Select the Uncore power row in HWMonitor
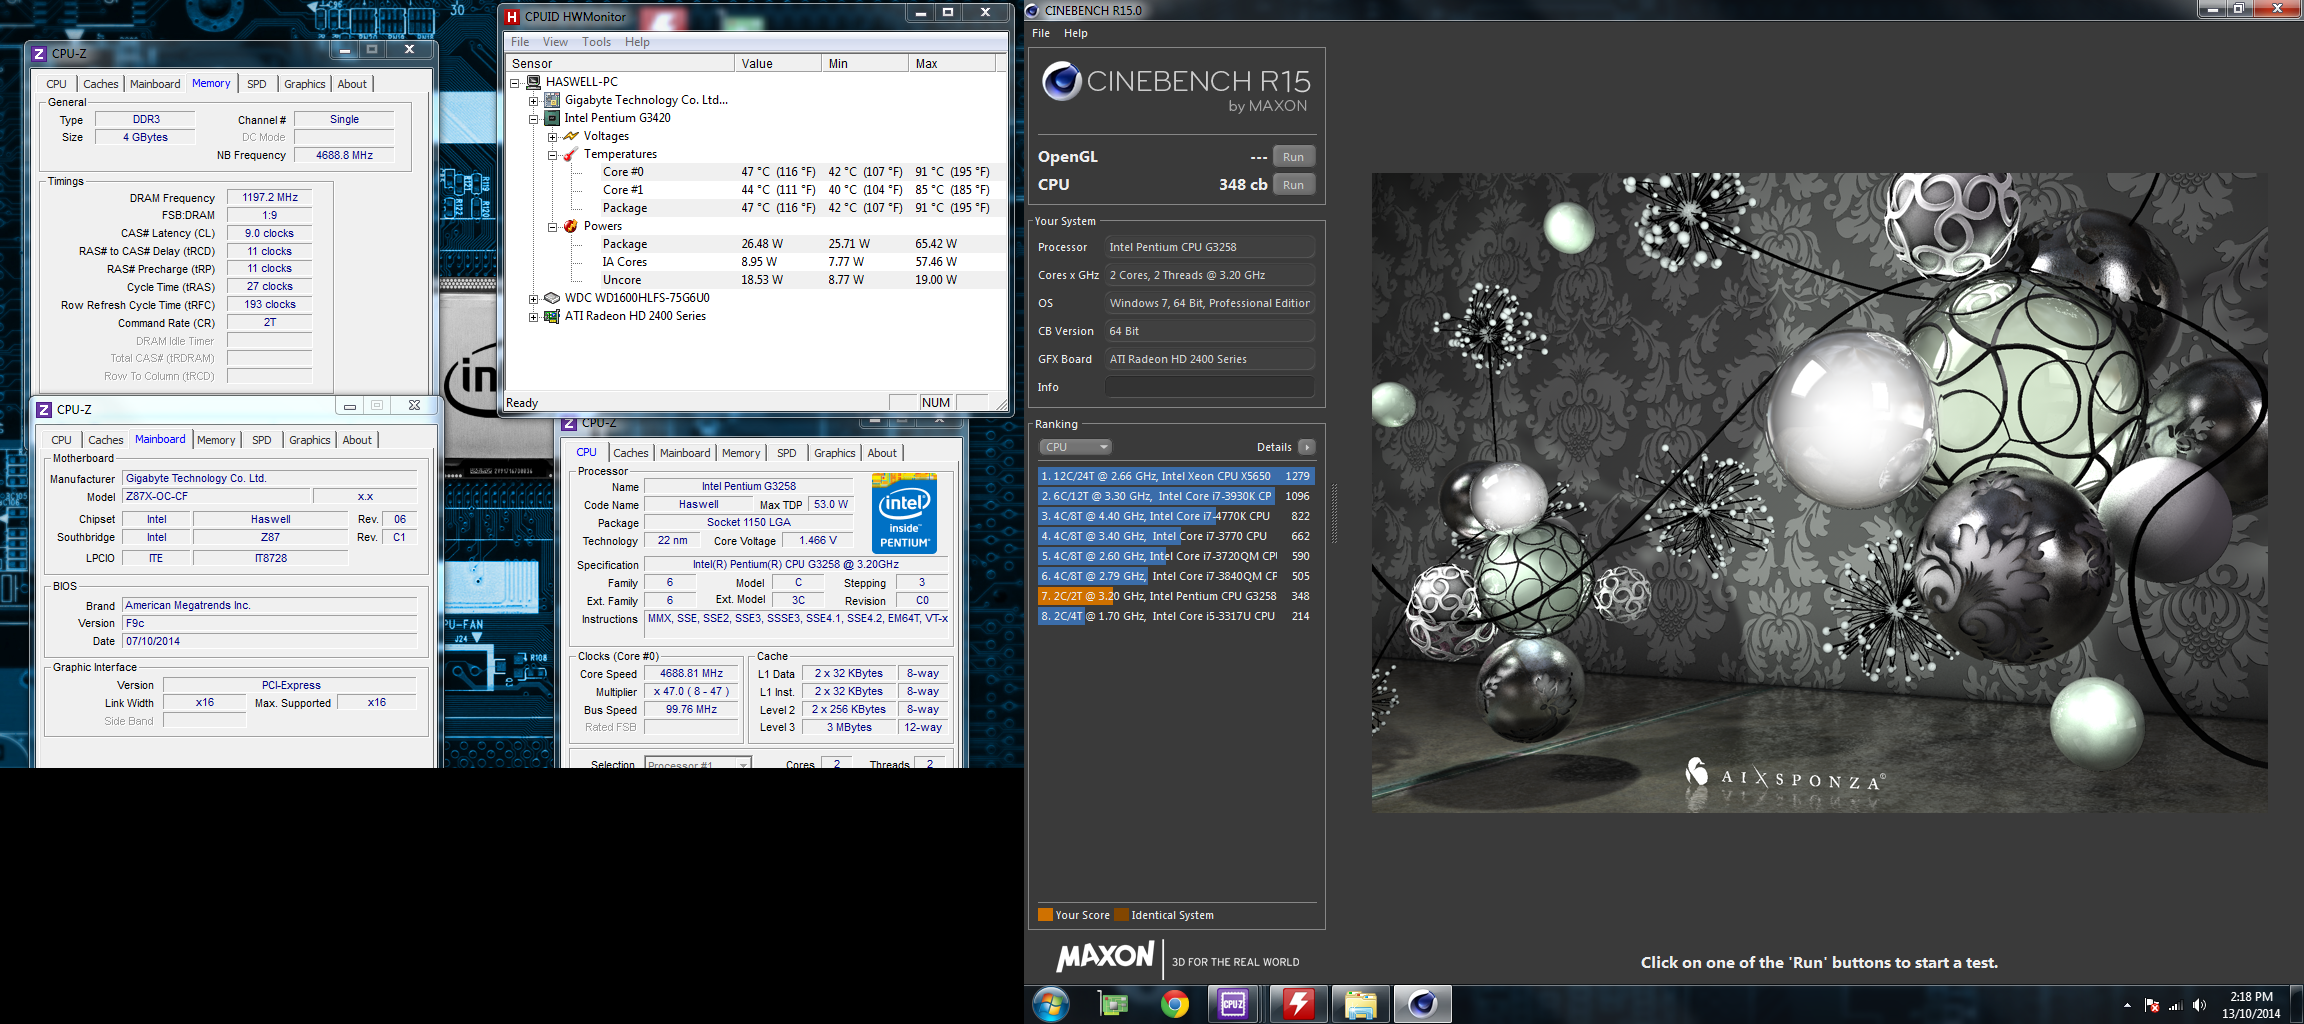Screen dimensions: 2304x1024 (755, 280)
